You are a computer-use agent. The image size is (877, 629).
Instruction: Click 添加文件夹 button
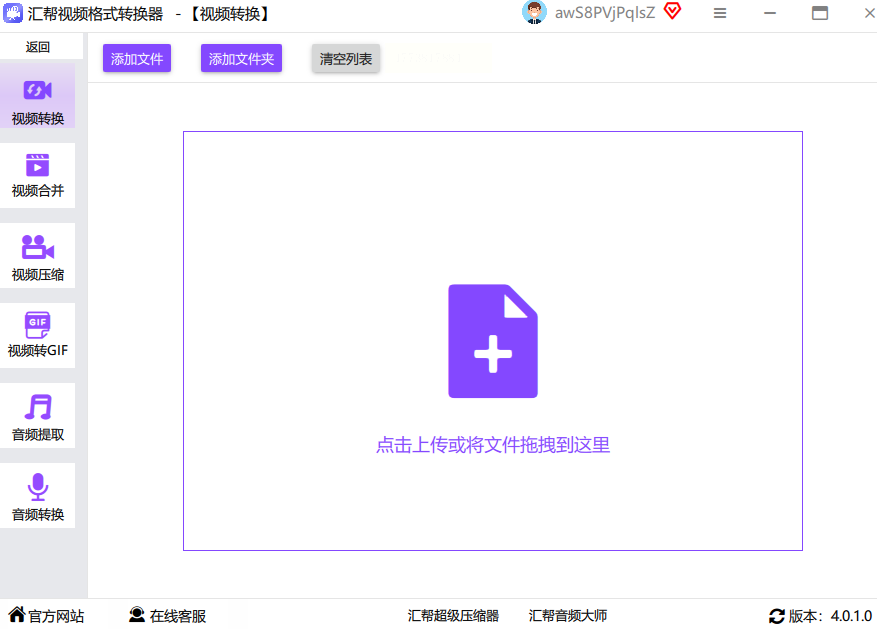pos(241,58)
